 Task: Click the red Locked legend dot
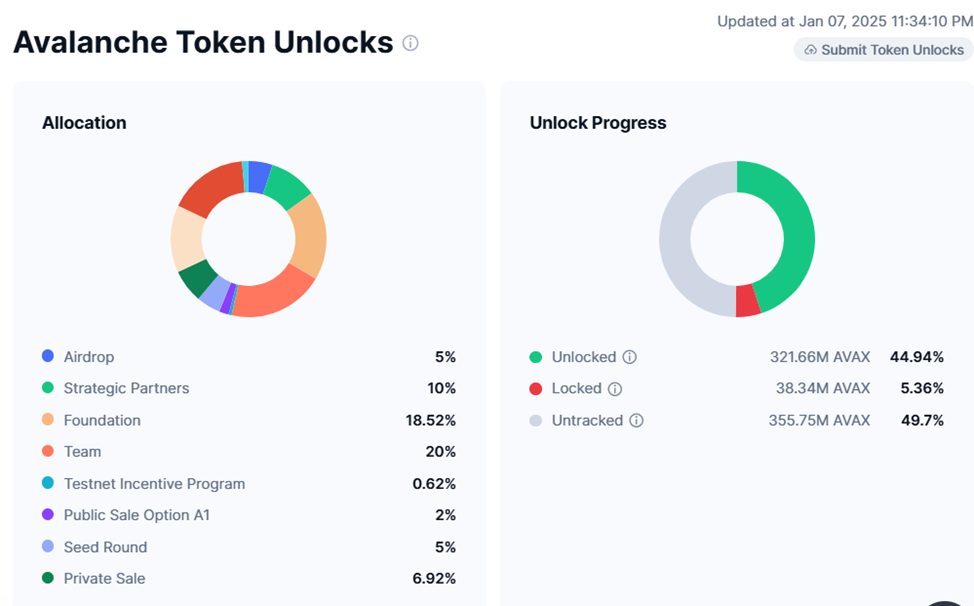pos(536,389)
